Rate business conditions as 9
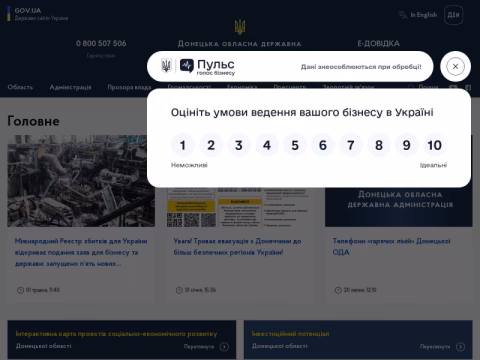Screen dimensions: 480x360 (x=407, y=145)
